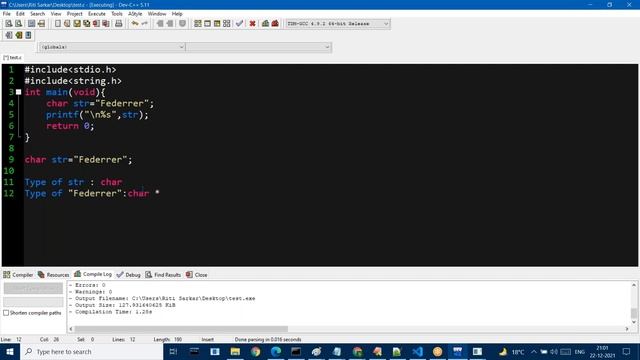Toggle Shorten compiler paths checkbox

point(6,313)
